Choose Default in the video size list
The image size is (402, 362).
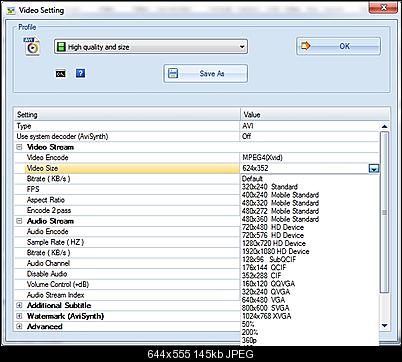(252, 179)
